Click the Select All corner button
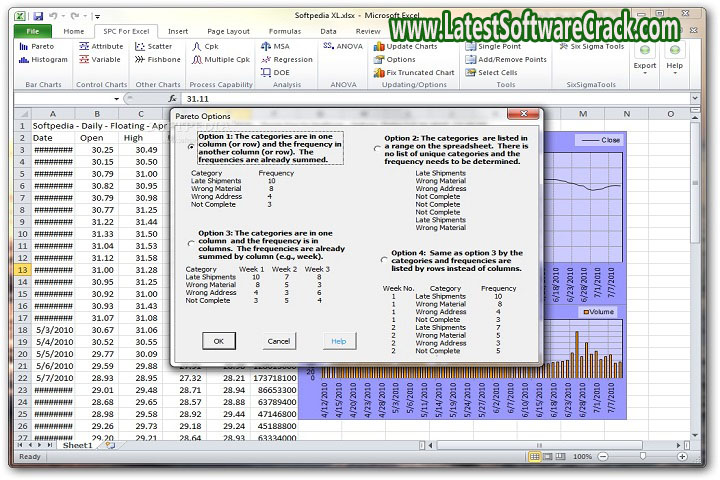This screenshot has height=480, width=720. click(22, 114)
